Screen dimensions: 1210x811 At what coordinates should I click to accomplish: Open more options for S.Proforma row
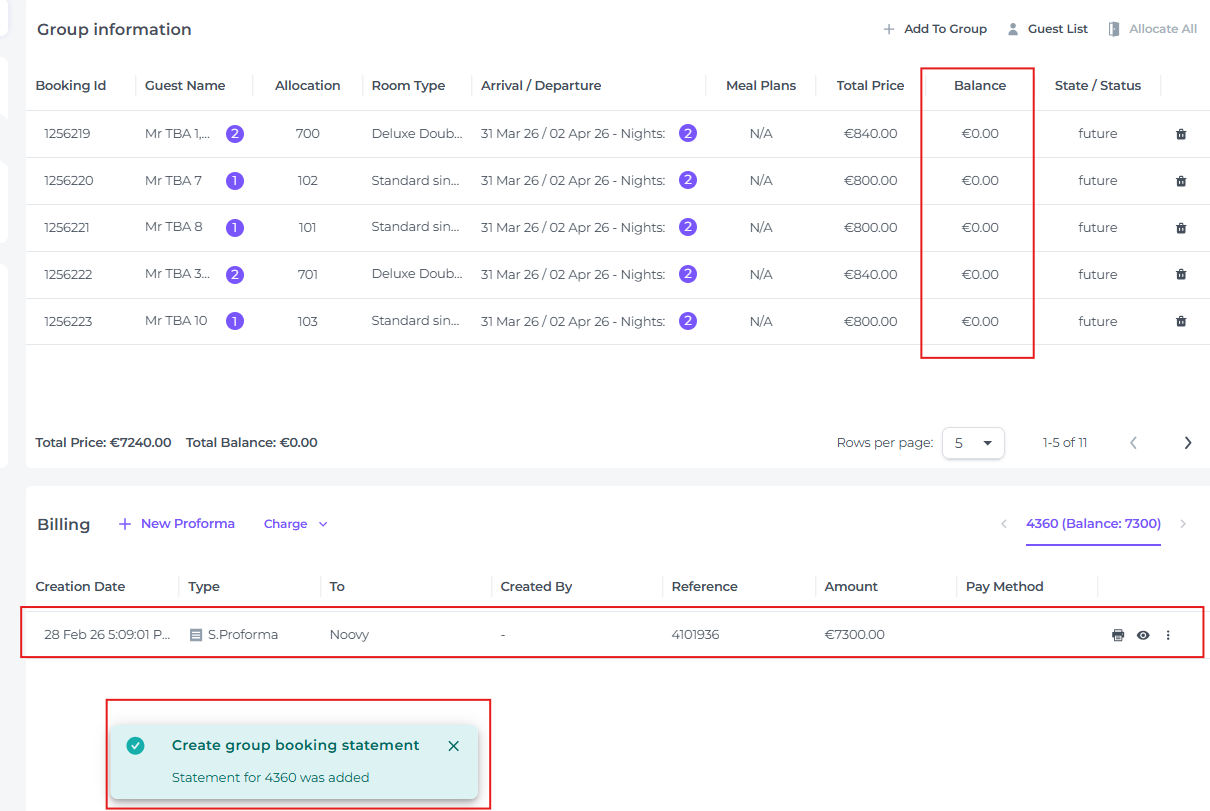(x=1168, y=635)
